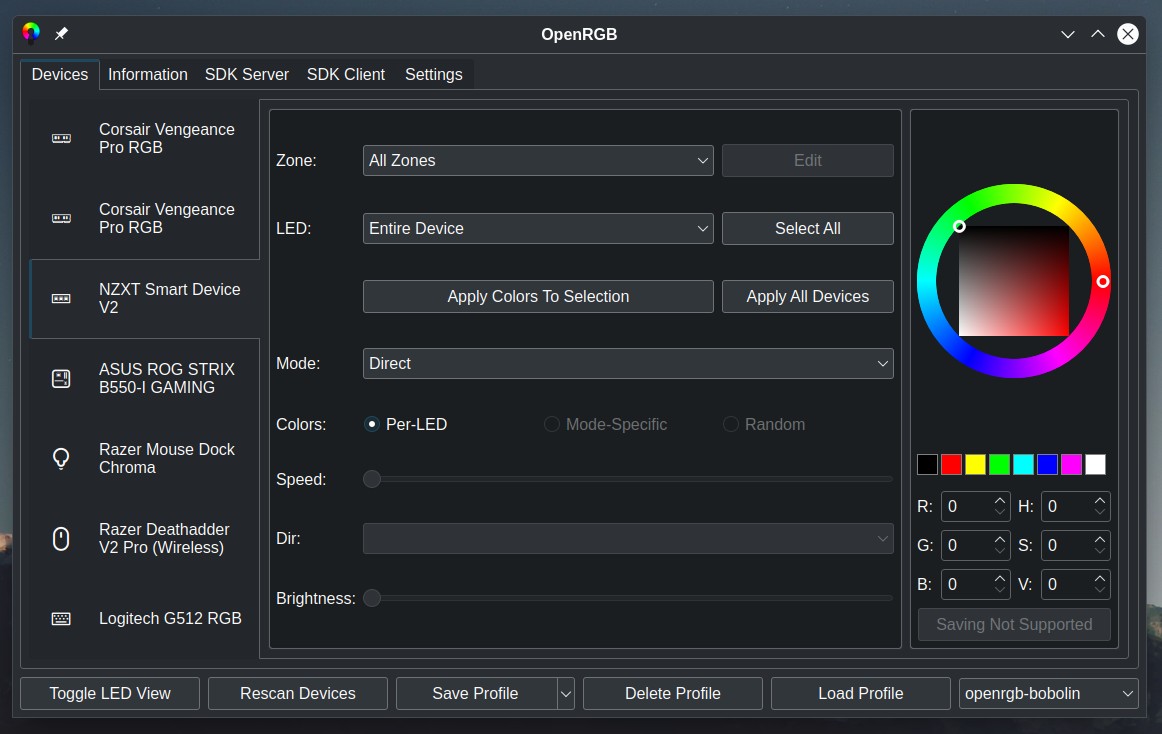The image size is (1162, 734).
Task: Select Logitech G512 RGB in device list
Action: click(x=145, y=618)
